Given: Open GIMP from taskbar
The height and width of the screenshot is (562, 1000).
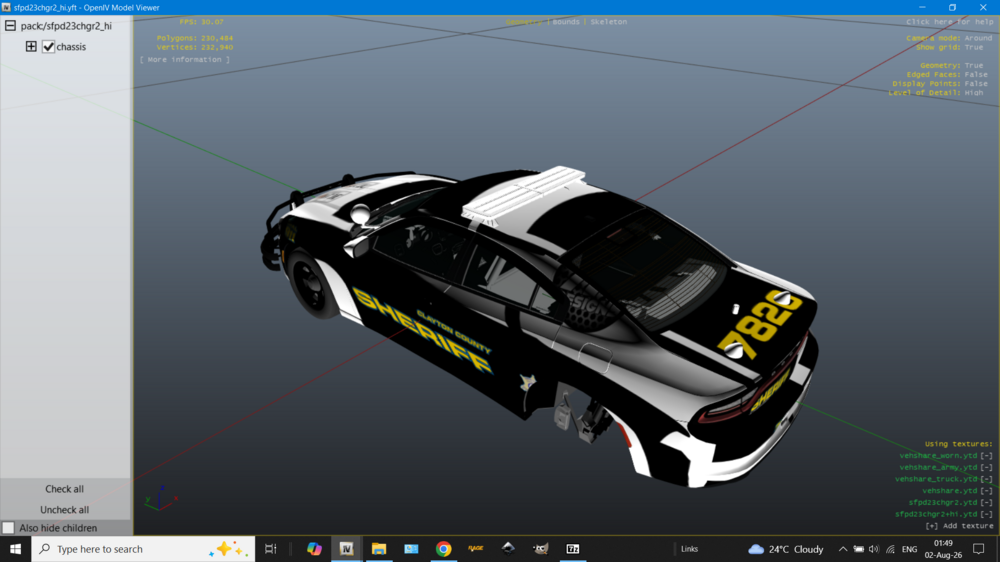Looking at the screenshot, I should tap(541, 549).
